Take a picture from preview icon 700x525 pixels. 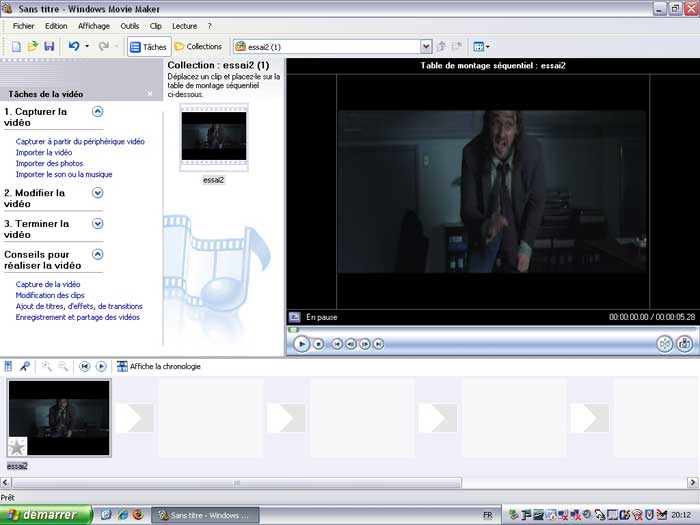685,344
